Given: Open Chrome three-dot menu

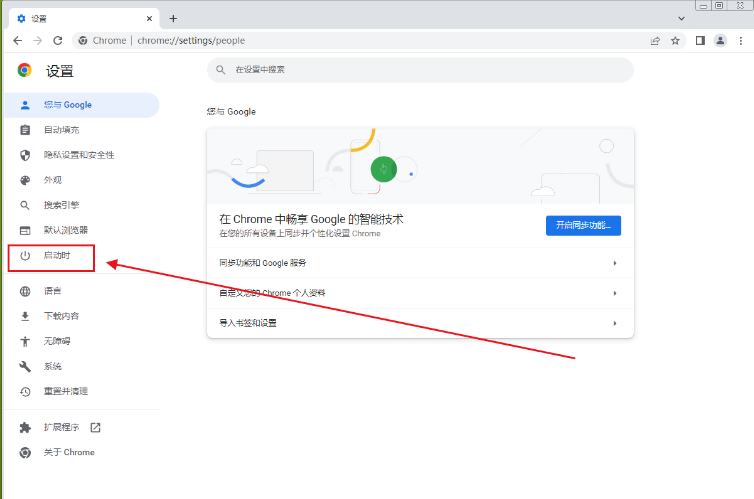Looking at the screenshot, I should pyautogui.click(x=741, y=41).
